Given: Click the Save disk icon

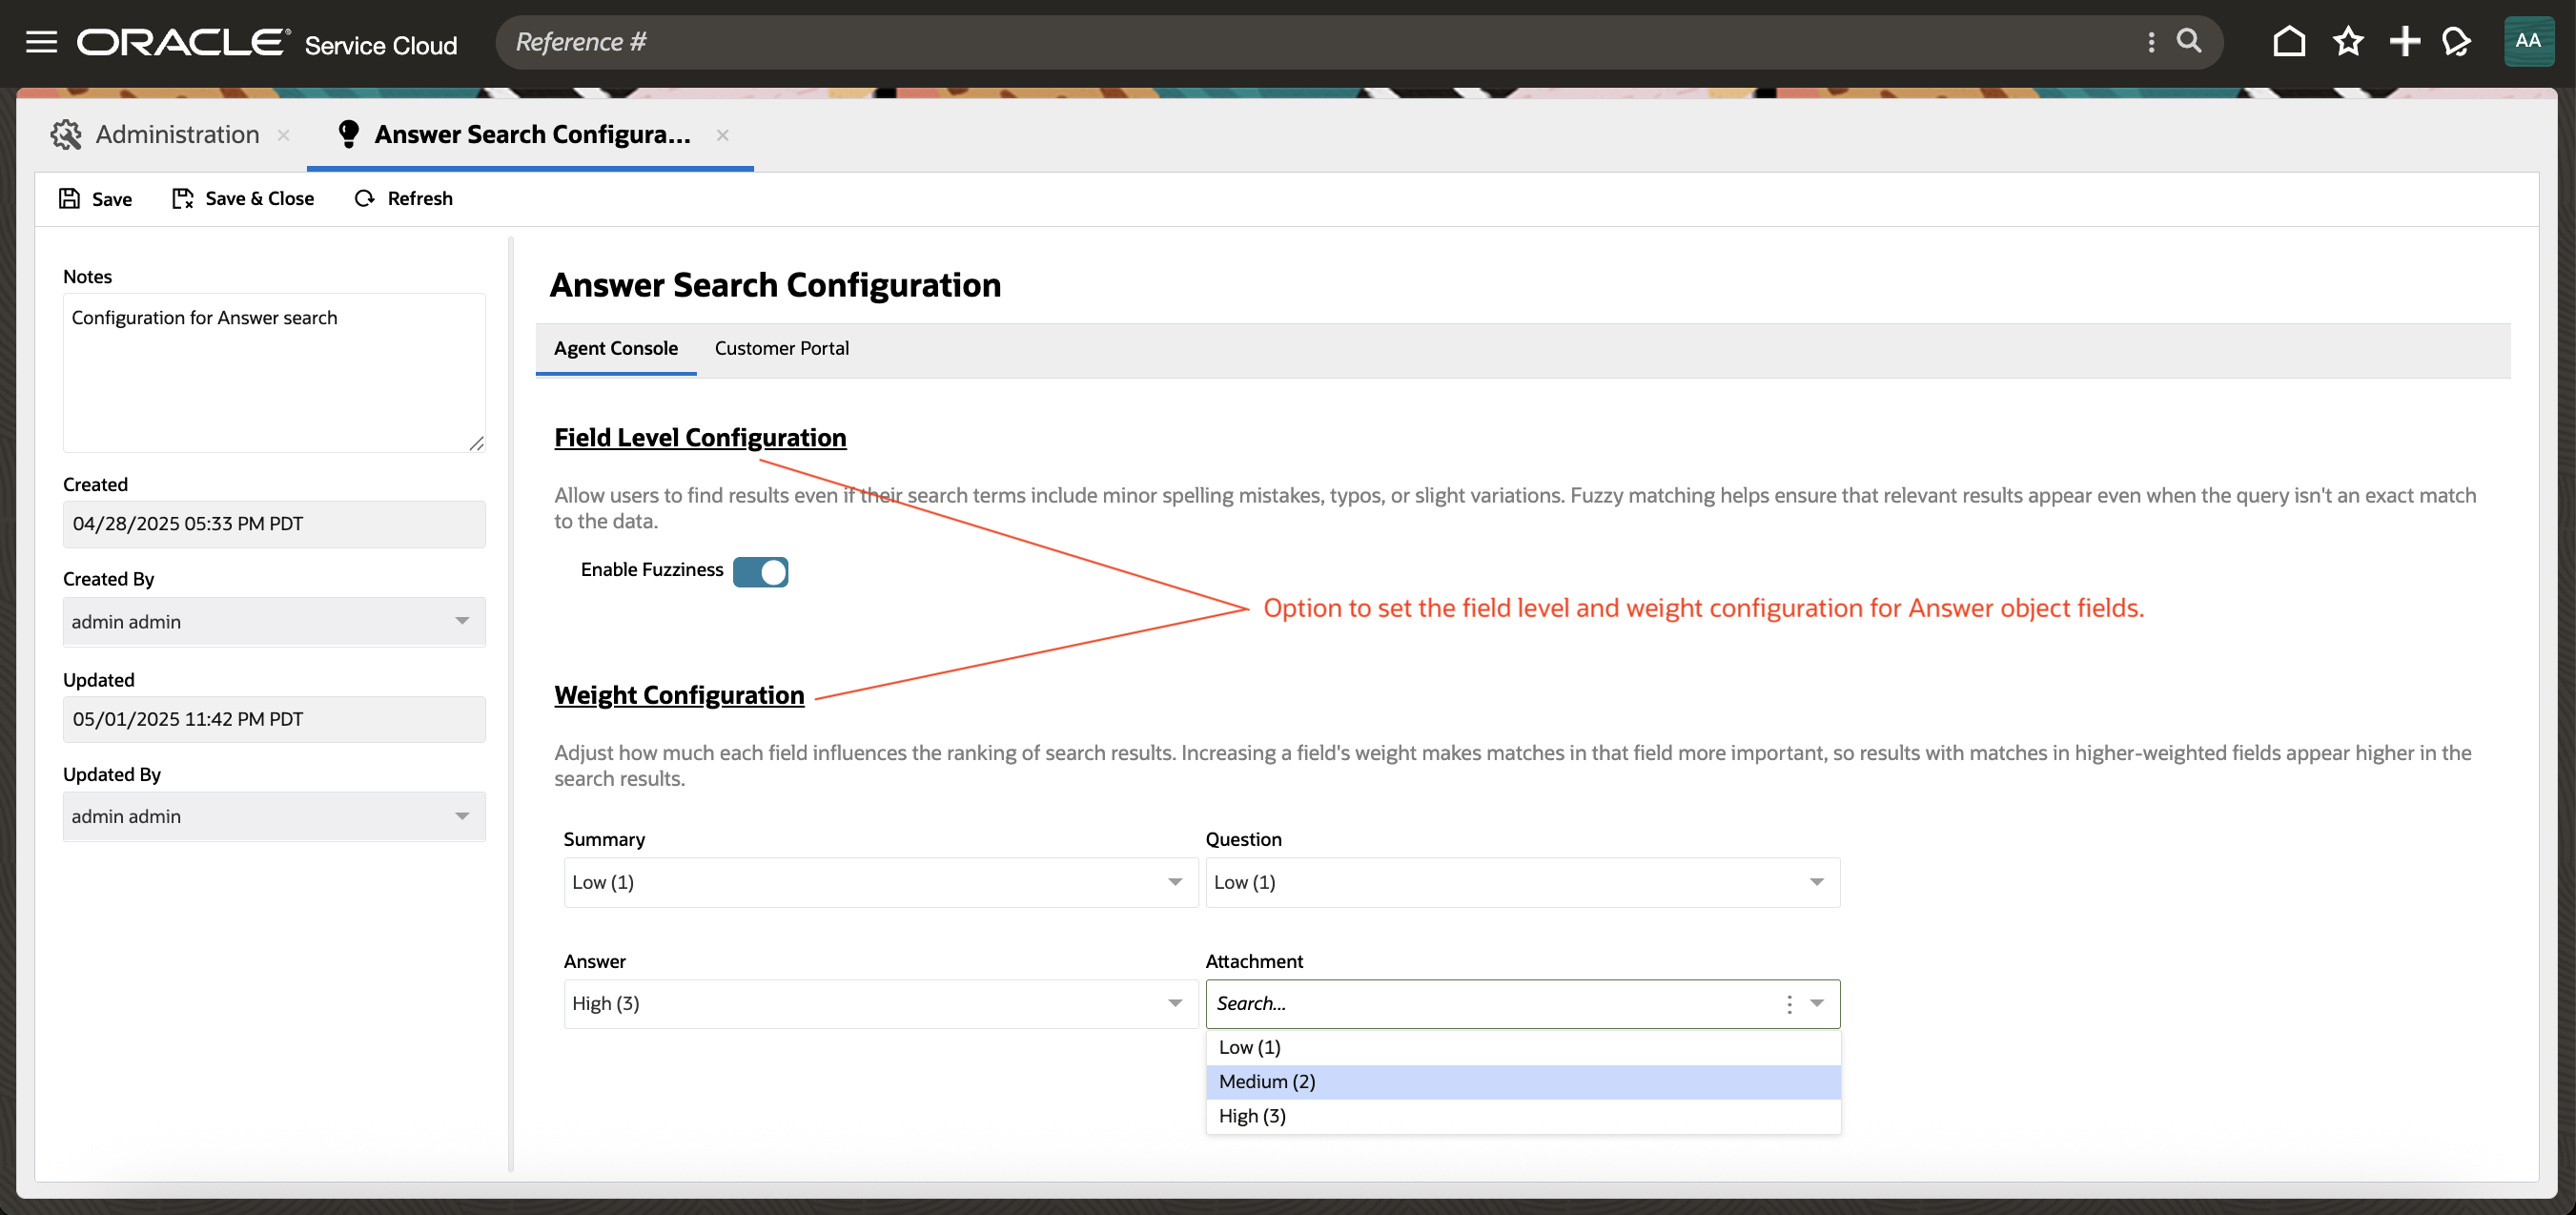Looking at the screenshot, I should tap(69, 198).
